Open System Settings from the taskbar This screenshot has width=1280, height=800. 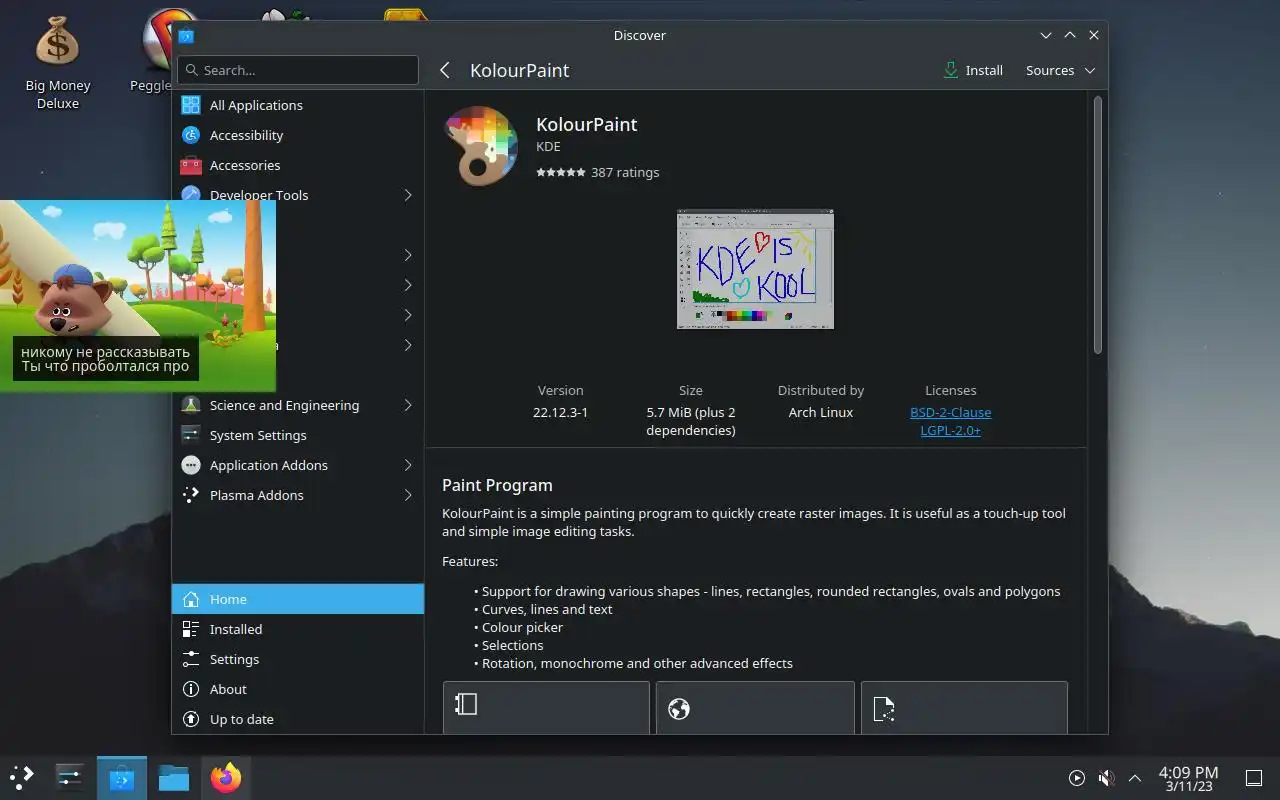69,777
